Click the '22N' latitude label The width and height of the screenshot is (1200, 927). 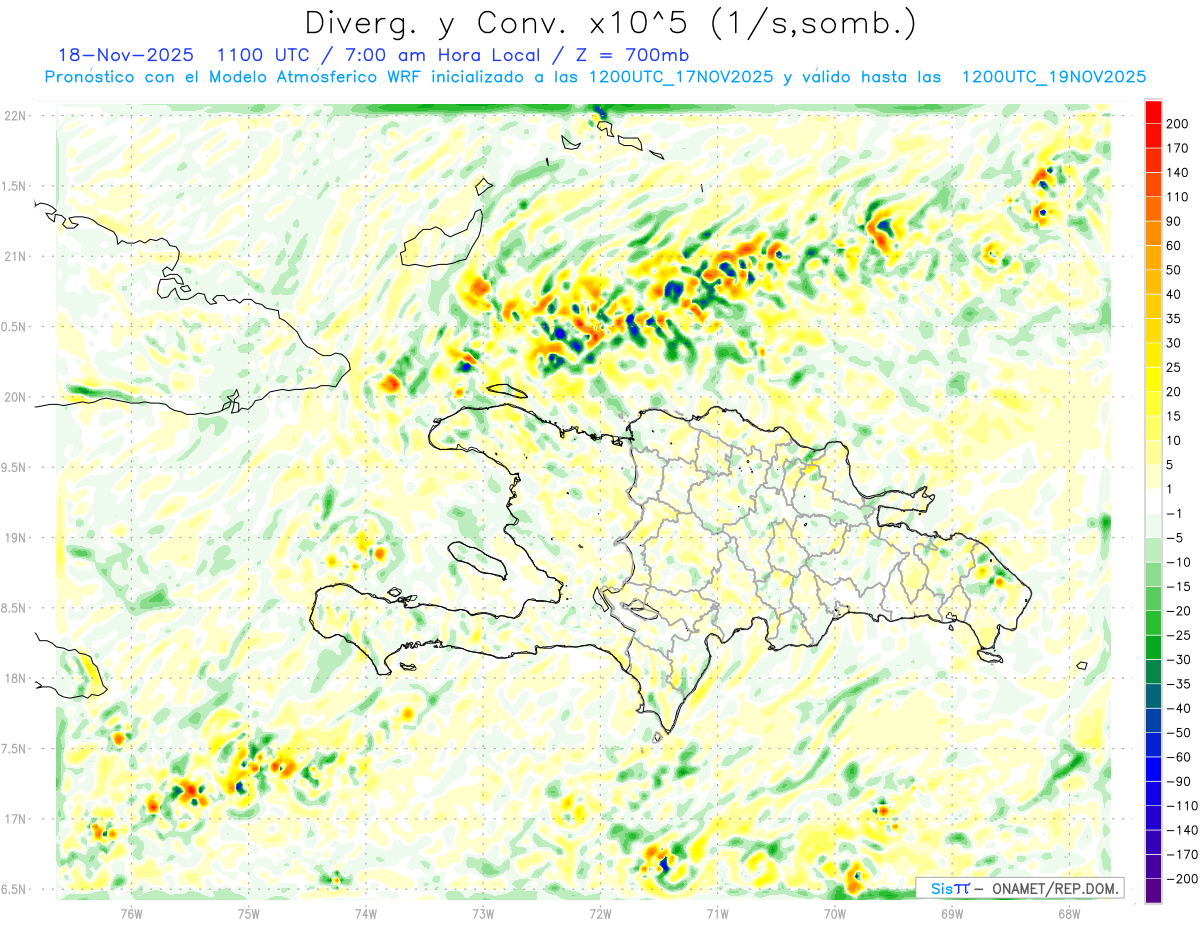tap(14, 116)
